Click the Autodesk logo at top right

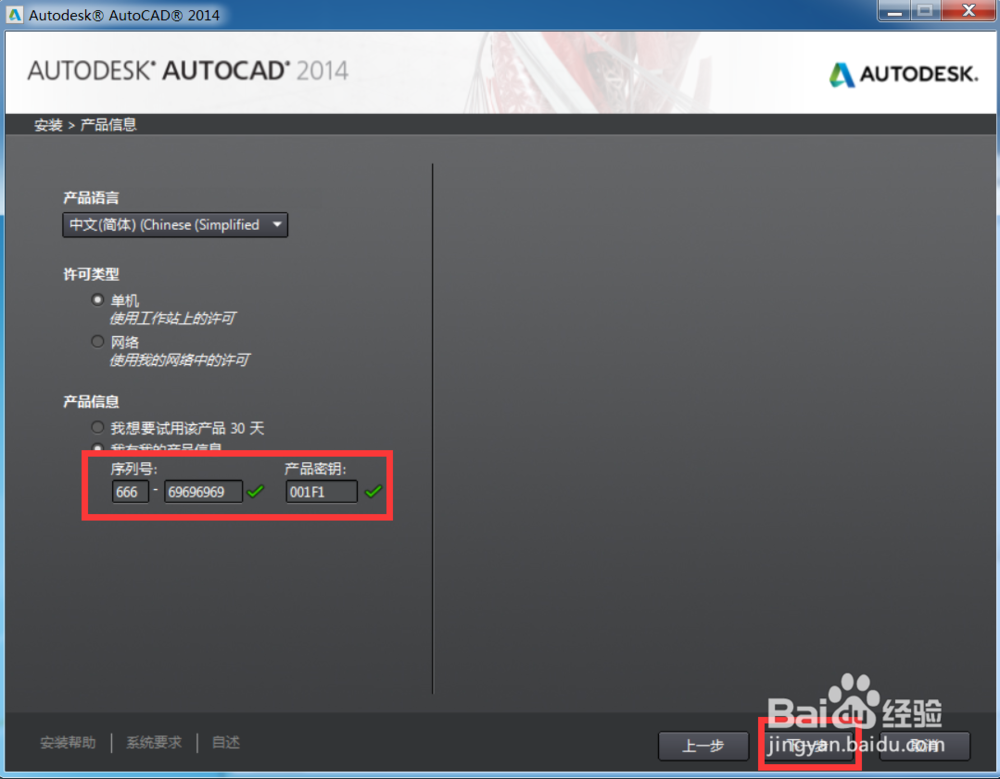pyautogui.click(x=903, y=73)
